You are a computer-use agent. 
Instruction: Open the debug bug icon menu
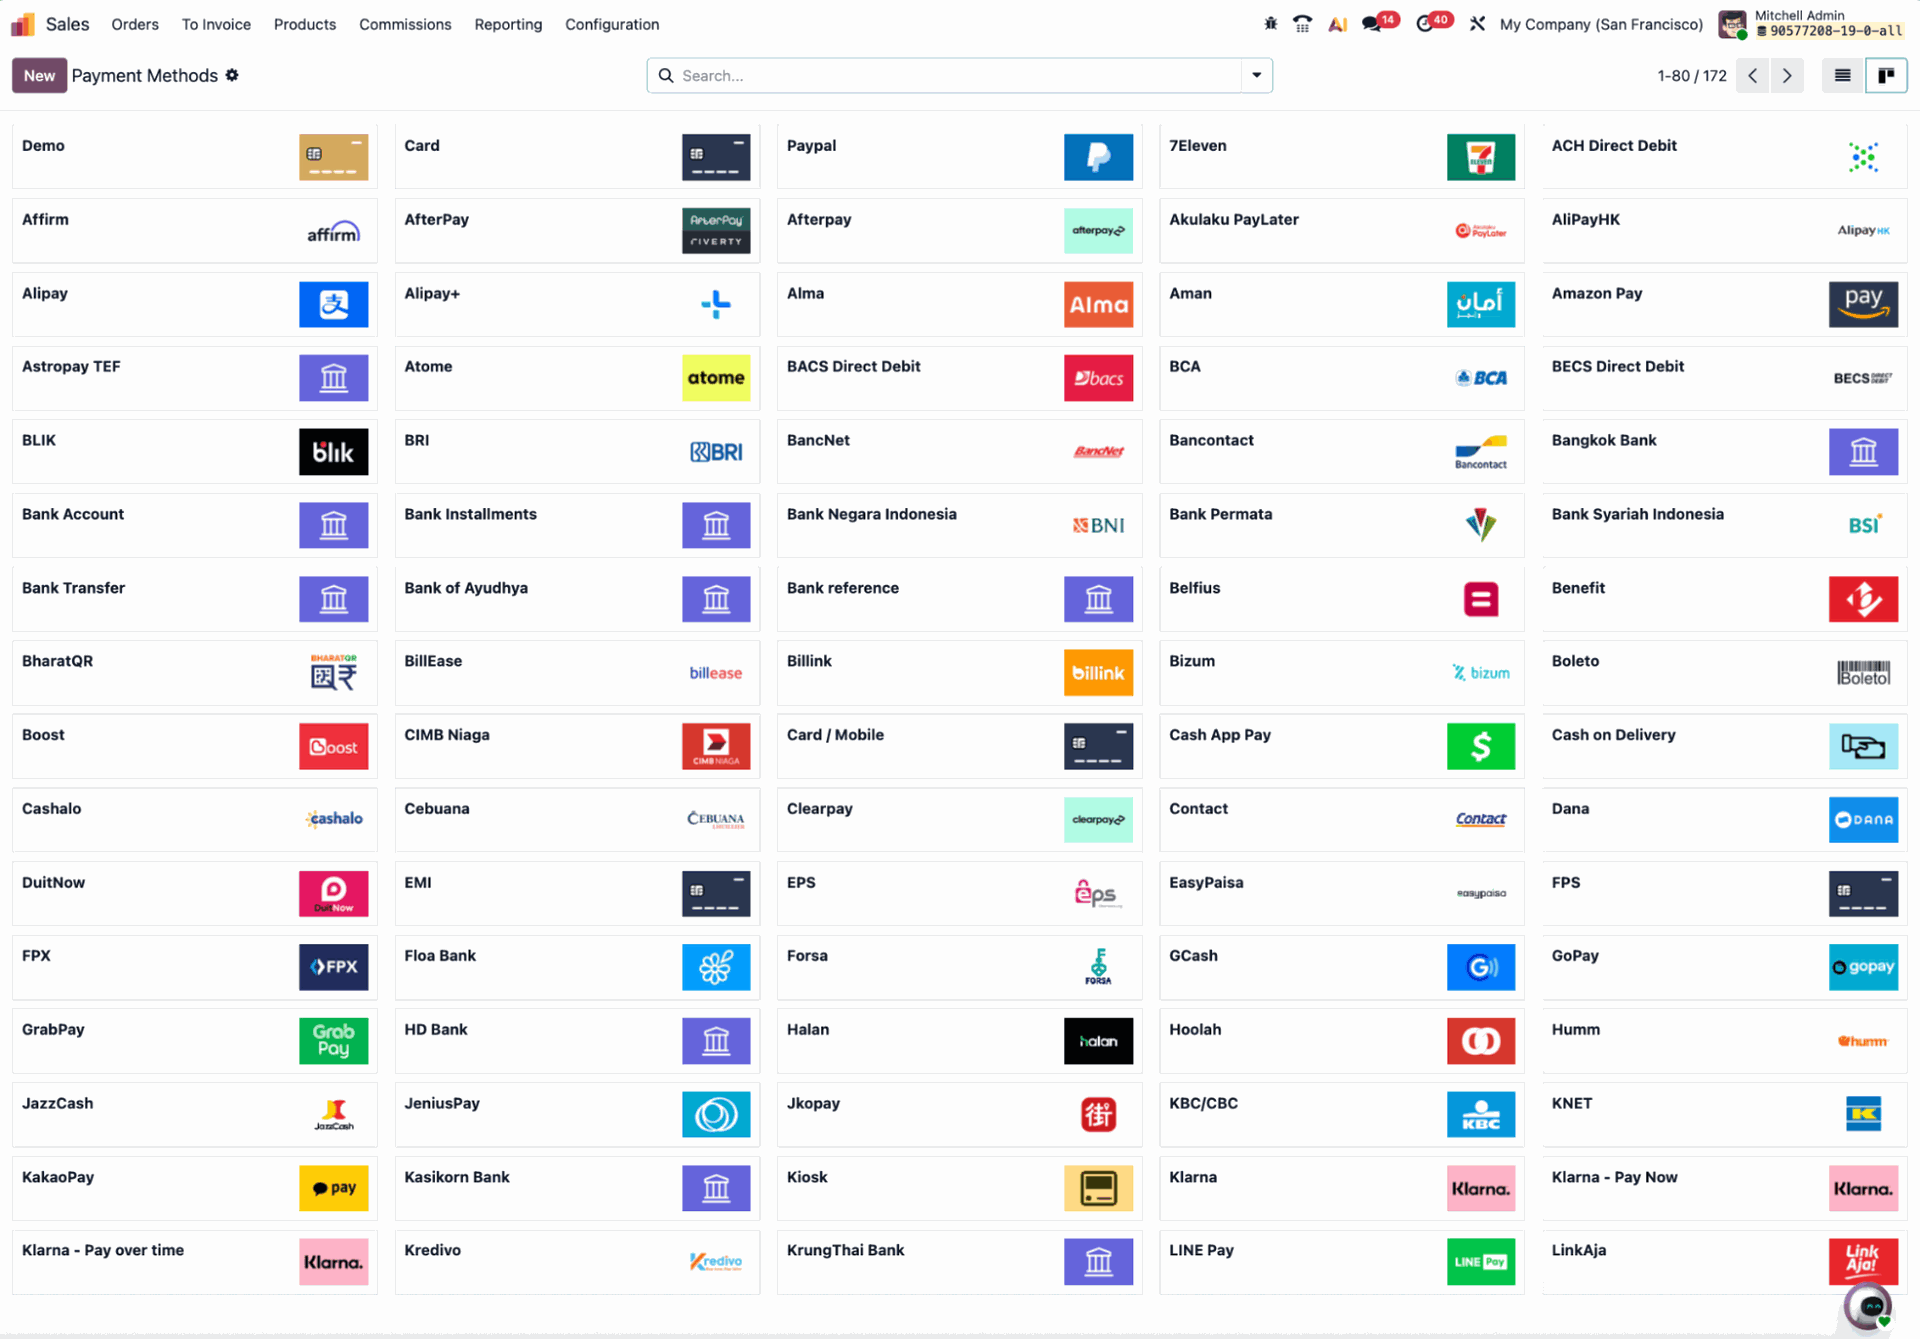pyautogui.click(x=1270, y=24)
